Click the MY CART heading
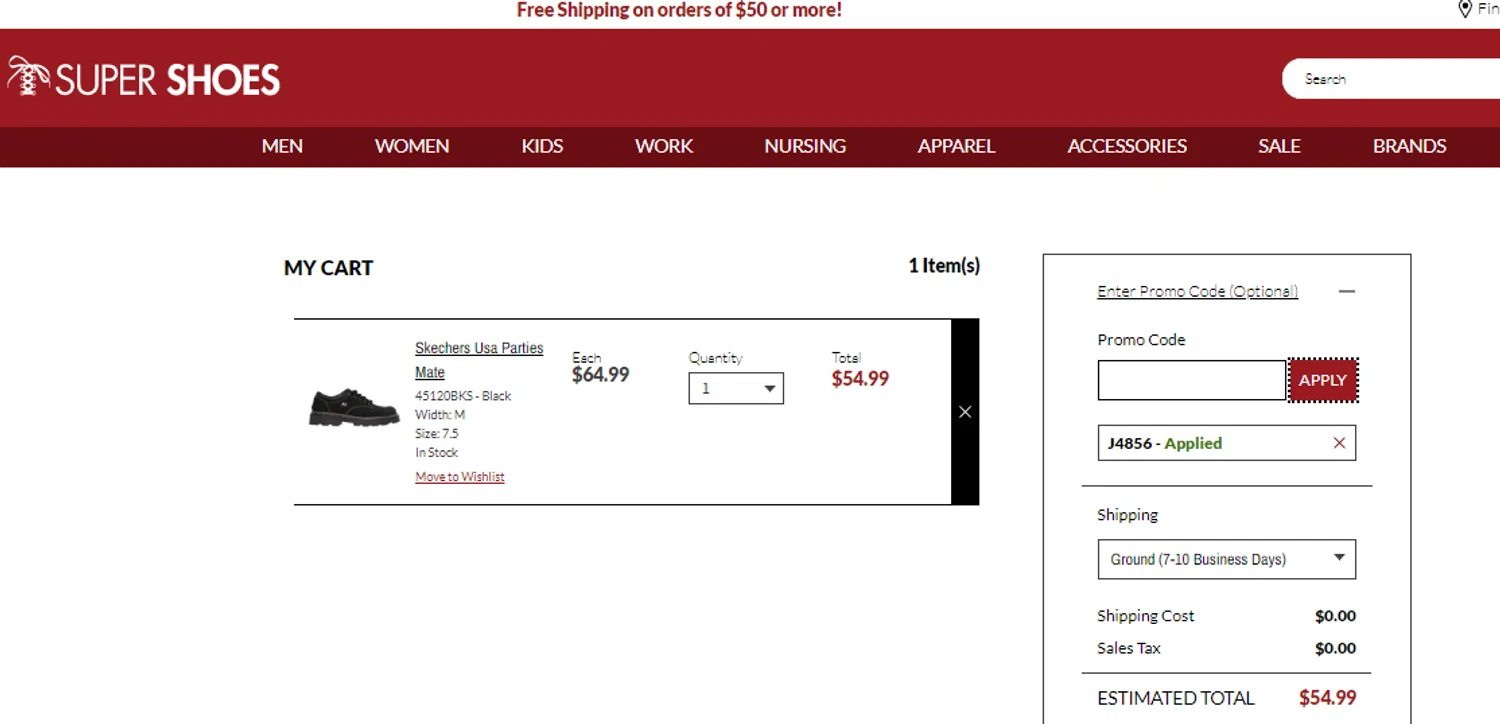 coord(328,268)
